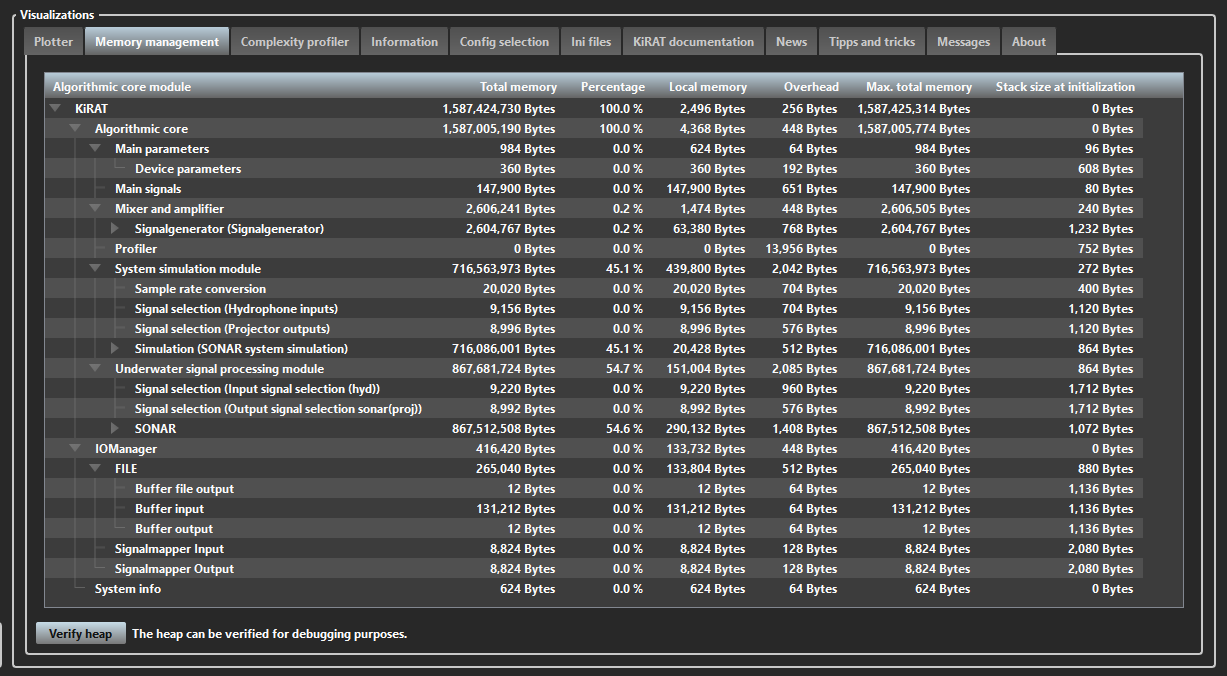This screenshot has height=676, width=1227.
Task: Click the 1,587,424,730 Bytes total memory value
Action: [499, 108]
